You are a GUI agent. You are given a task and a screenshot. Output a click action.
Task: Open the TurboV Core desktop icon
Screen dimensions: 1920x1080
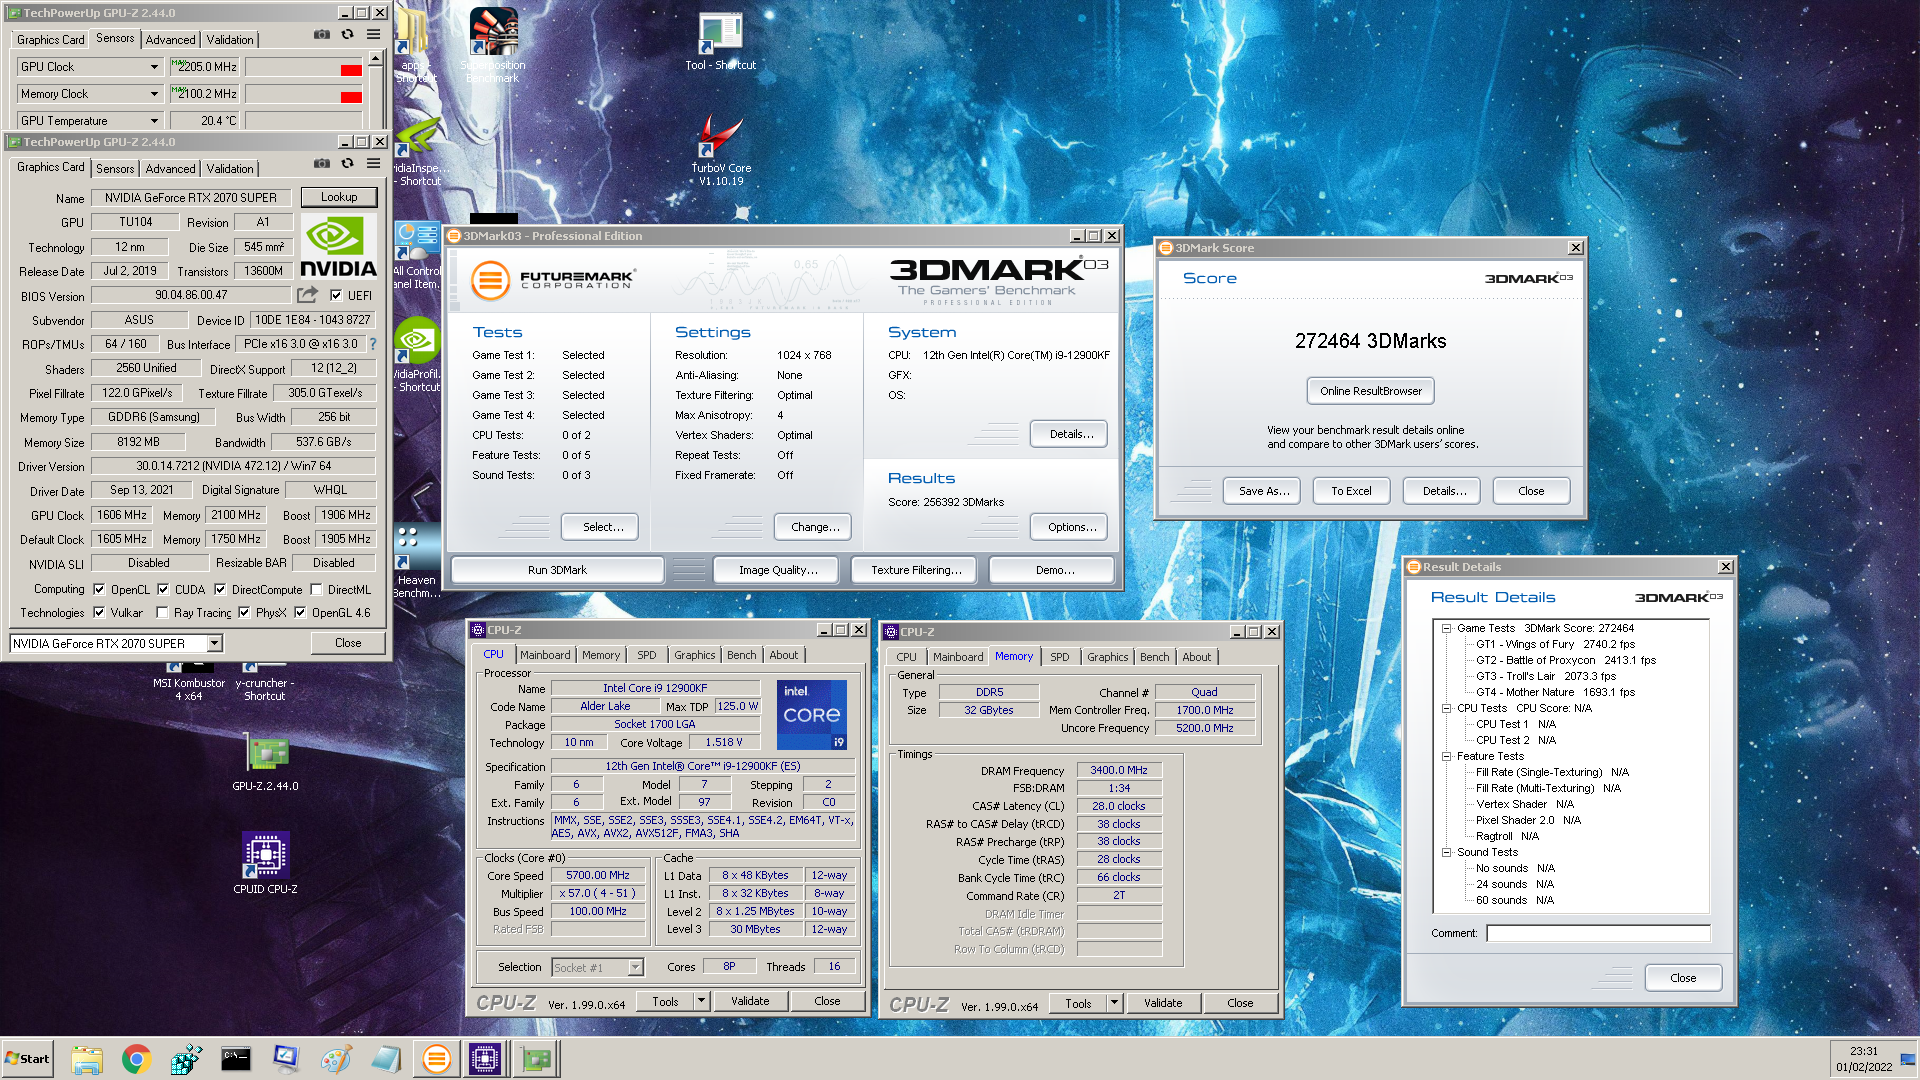click(x=721, y=150)
